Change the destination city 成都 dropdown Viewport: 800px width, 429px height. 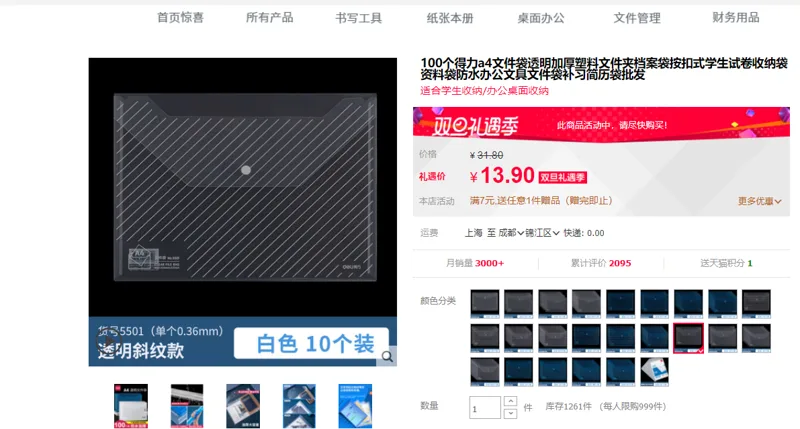pos(511,233)
